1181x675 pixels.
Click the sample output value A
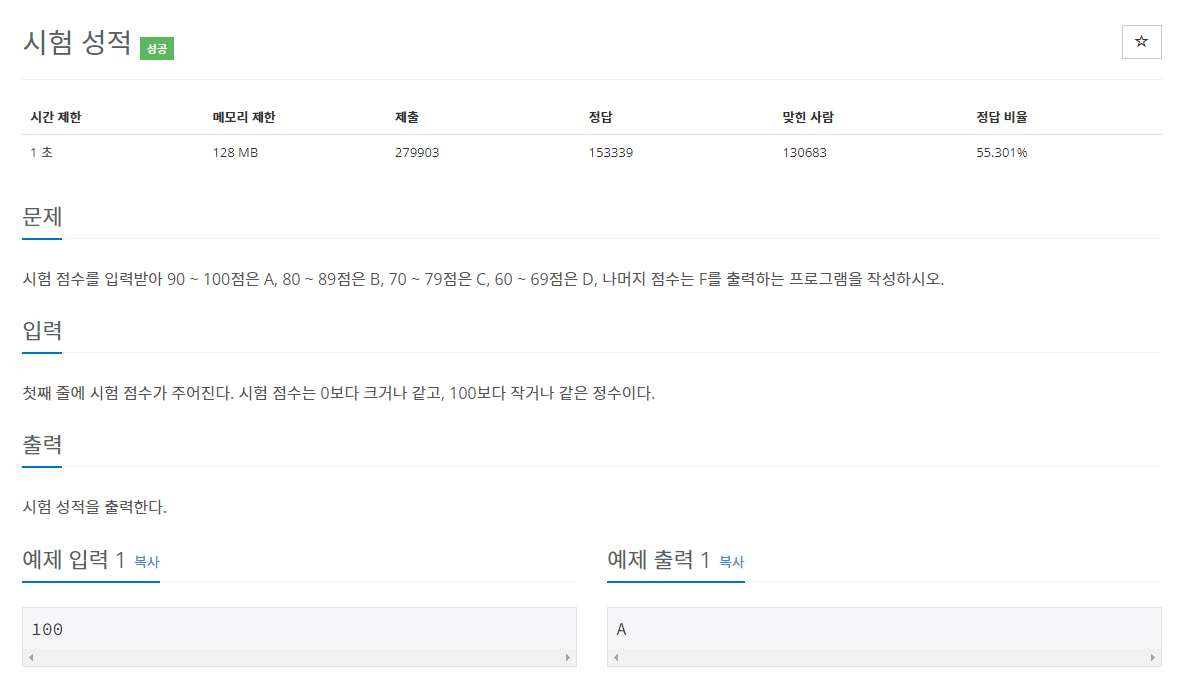point(621,629)
